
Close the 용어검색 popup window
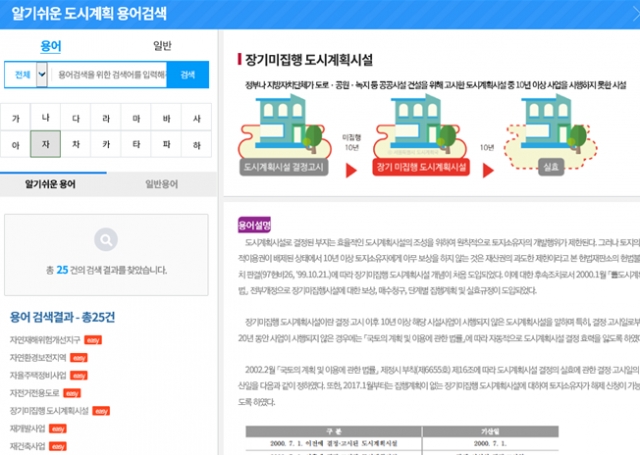coord(636,14)
